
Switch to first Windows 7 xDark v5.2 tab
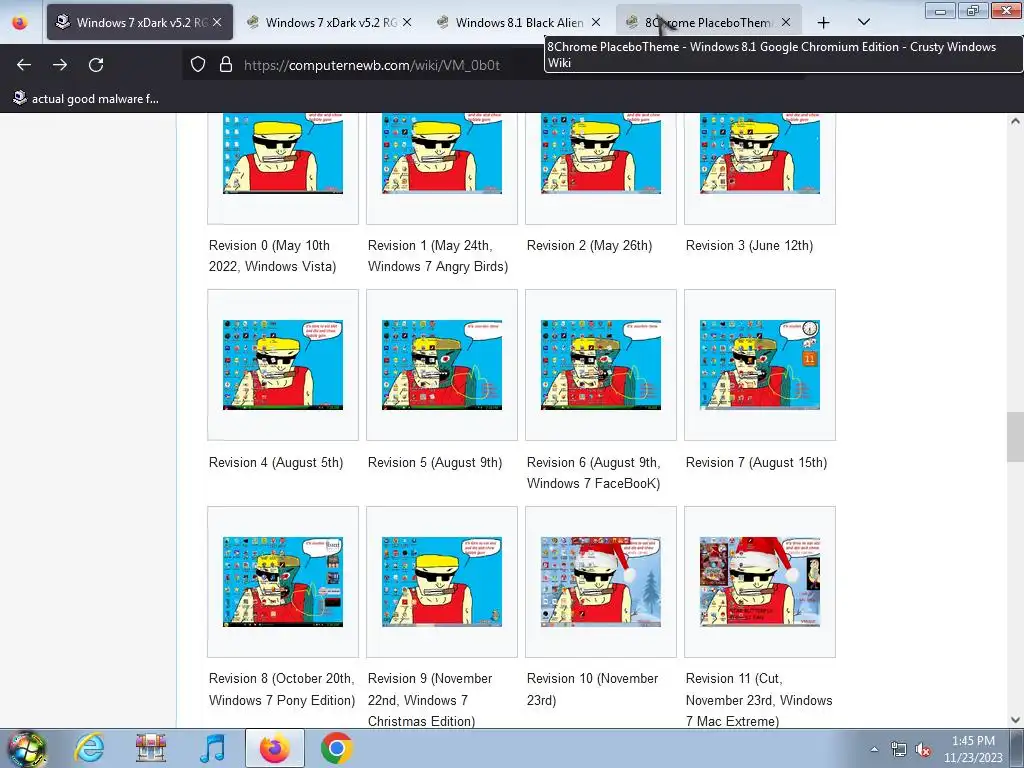140,22
